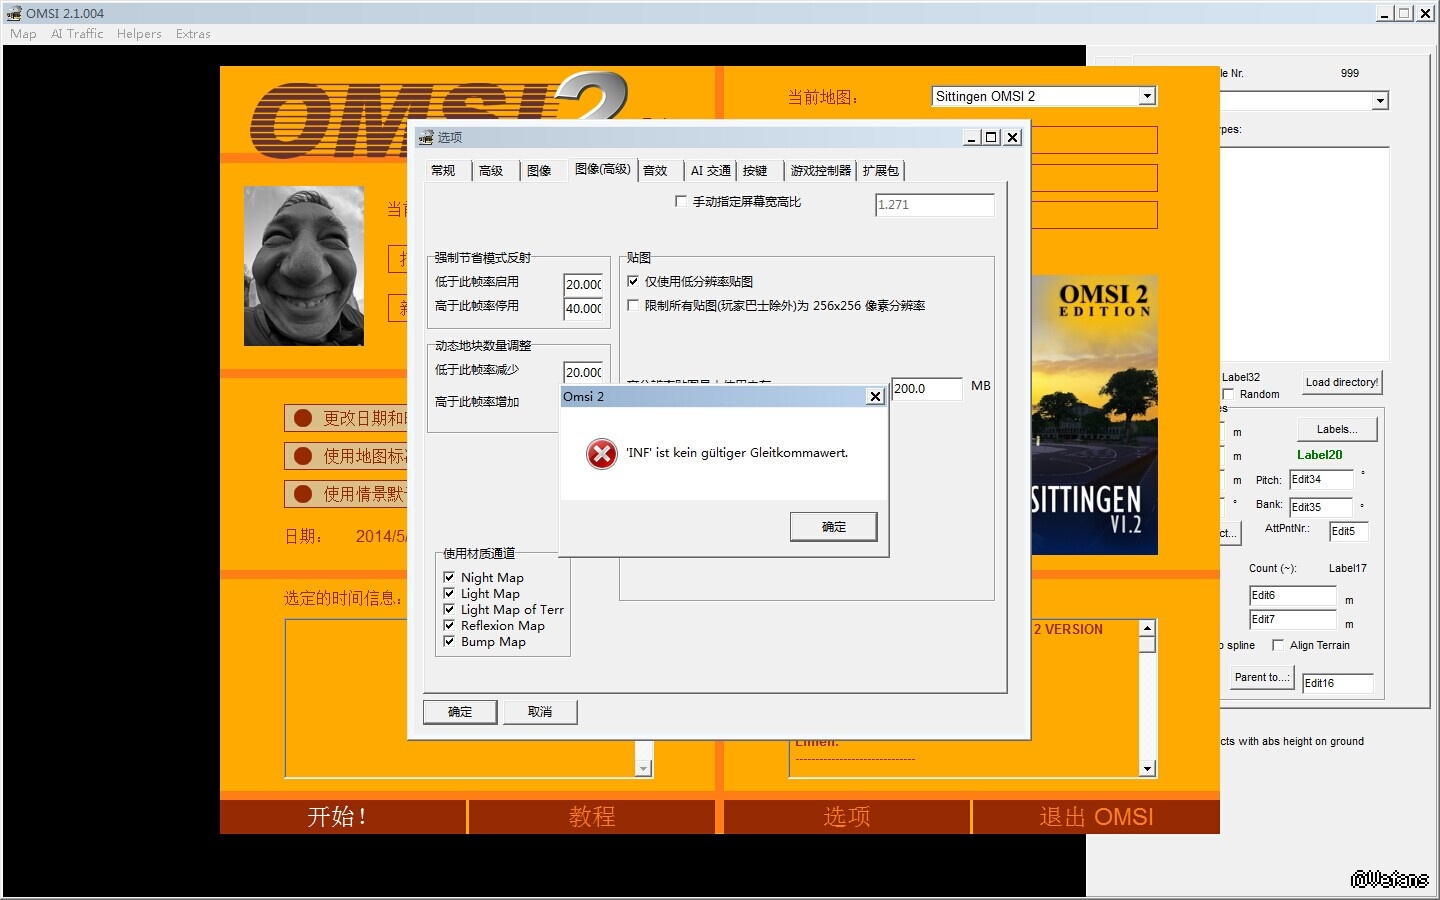Image resolution: width=1440 pixels, height=900 pixels.
Task: Click the Parent to...: button
Action: (x=1262, y=677)
